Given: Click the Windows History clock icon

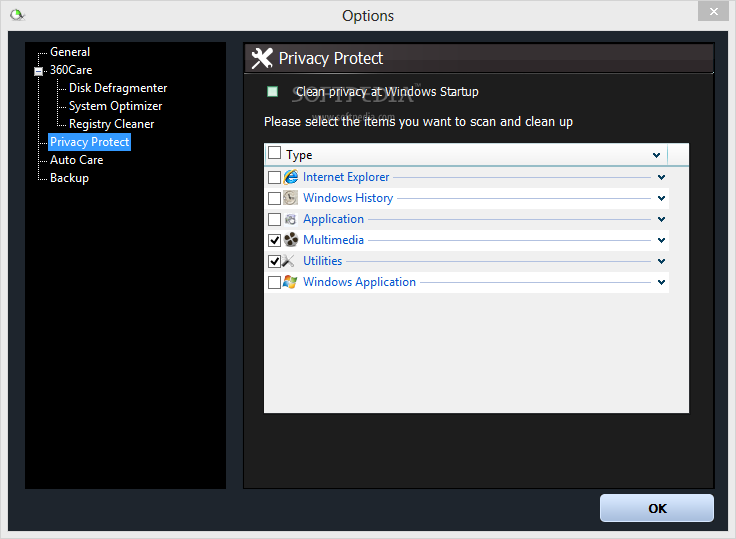Looking at the screenshot, I should point(291,198).
